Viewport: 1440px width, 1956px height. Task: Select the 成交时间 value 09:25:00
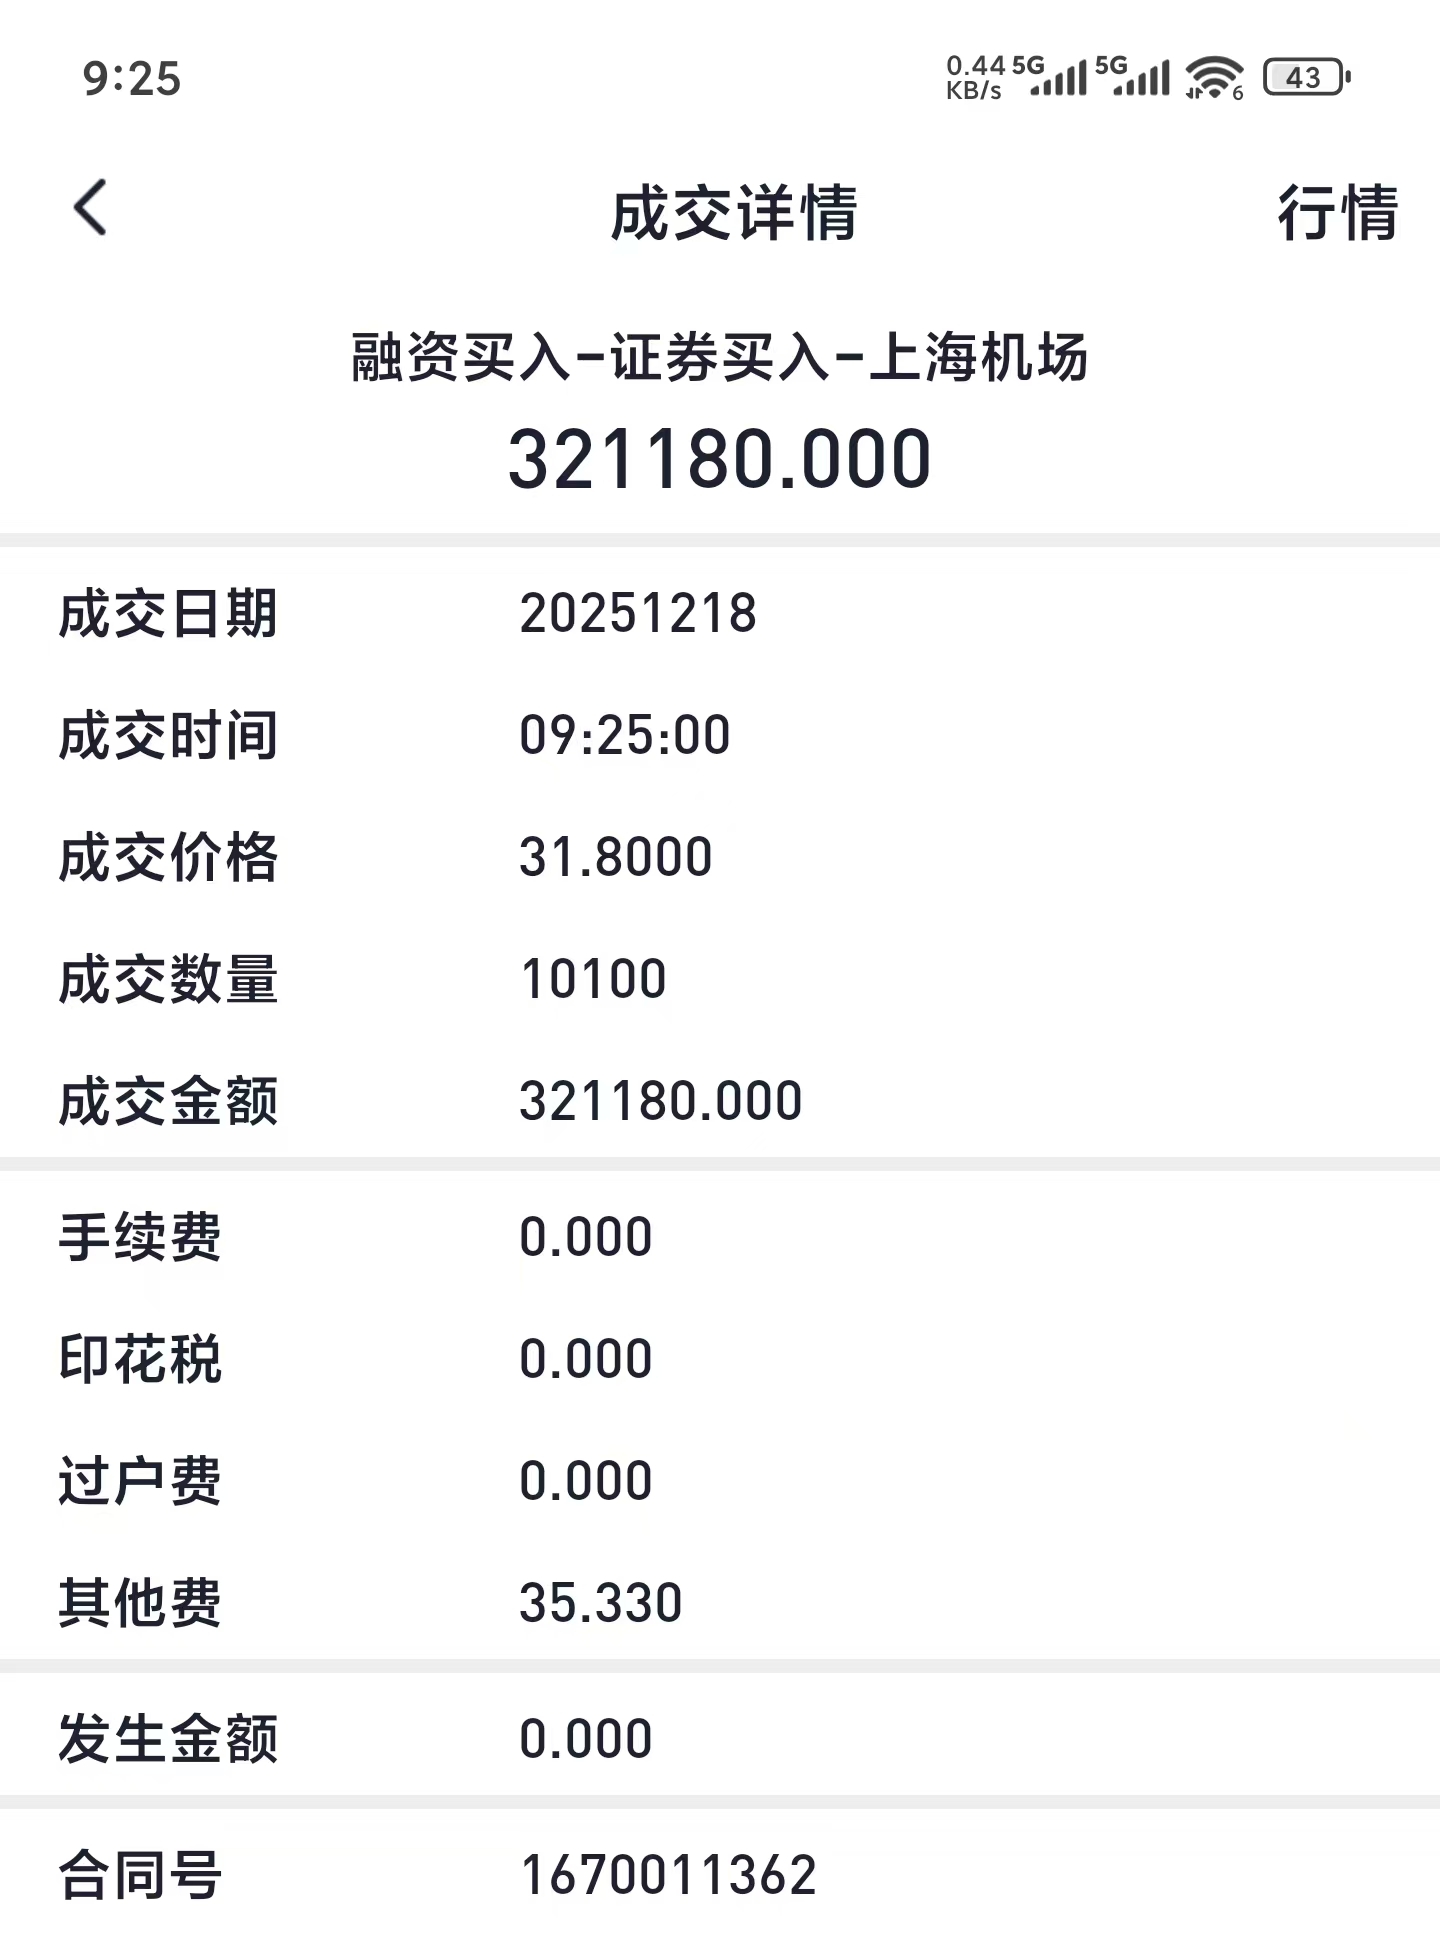coord(625,735)
